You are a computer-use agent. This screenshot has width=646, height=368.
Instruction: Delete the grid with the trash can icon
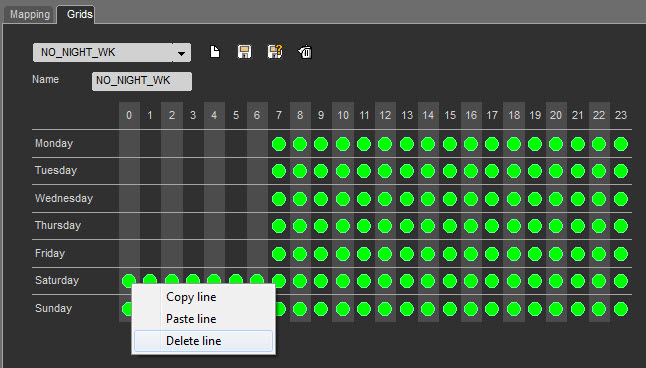[305, 52]
